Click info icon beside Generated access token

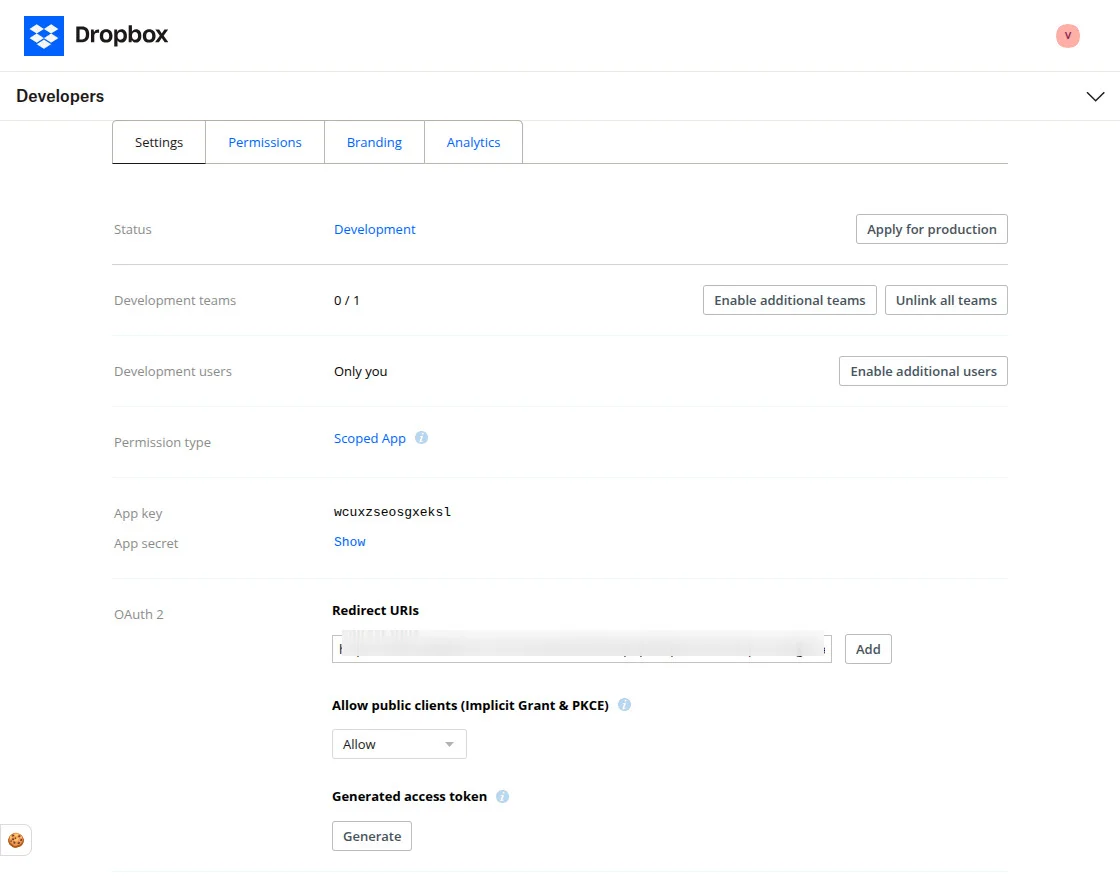pos(502,796)
